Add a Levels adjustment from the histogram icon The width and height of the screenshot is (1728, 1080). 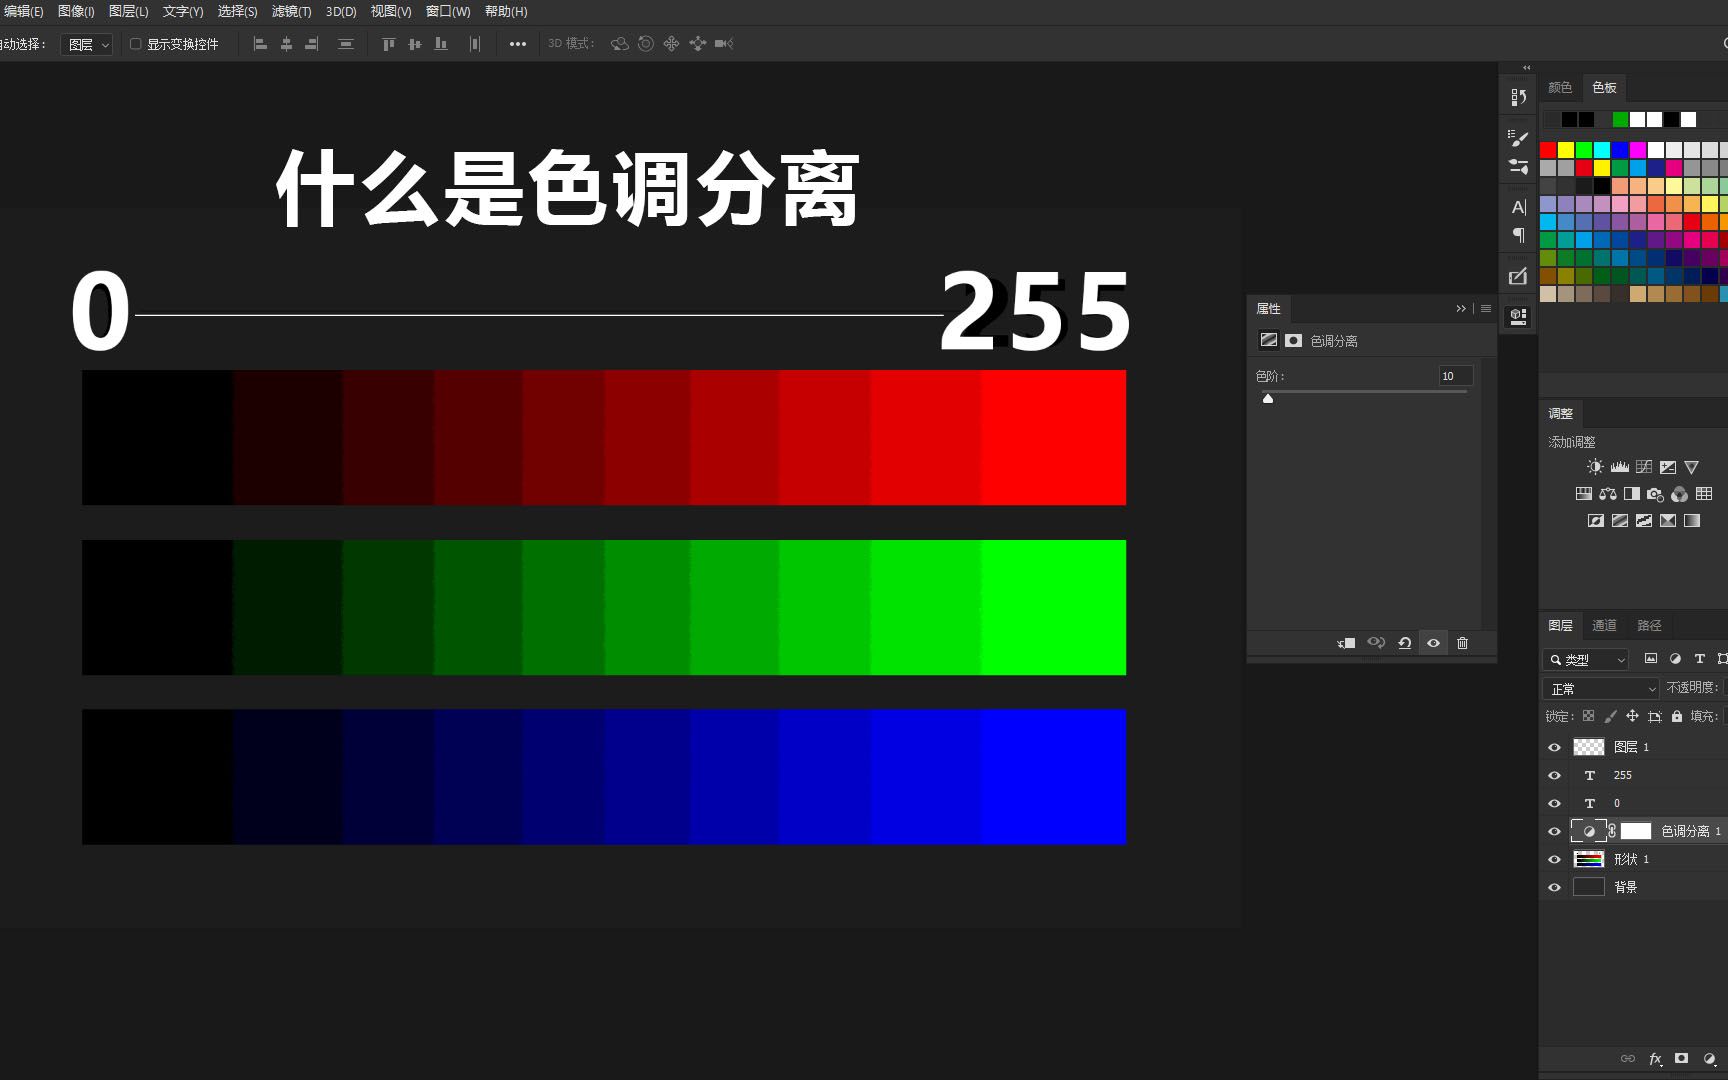pos(1619,467)
